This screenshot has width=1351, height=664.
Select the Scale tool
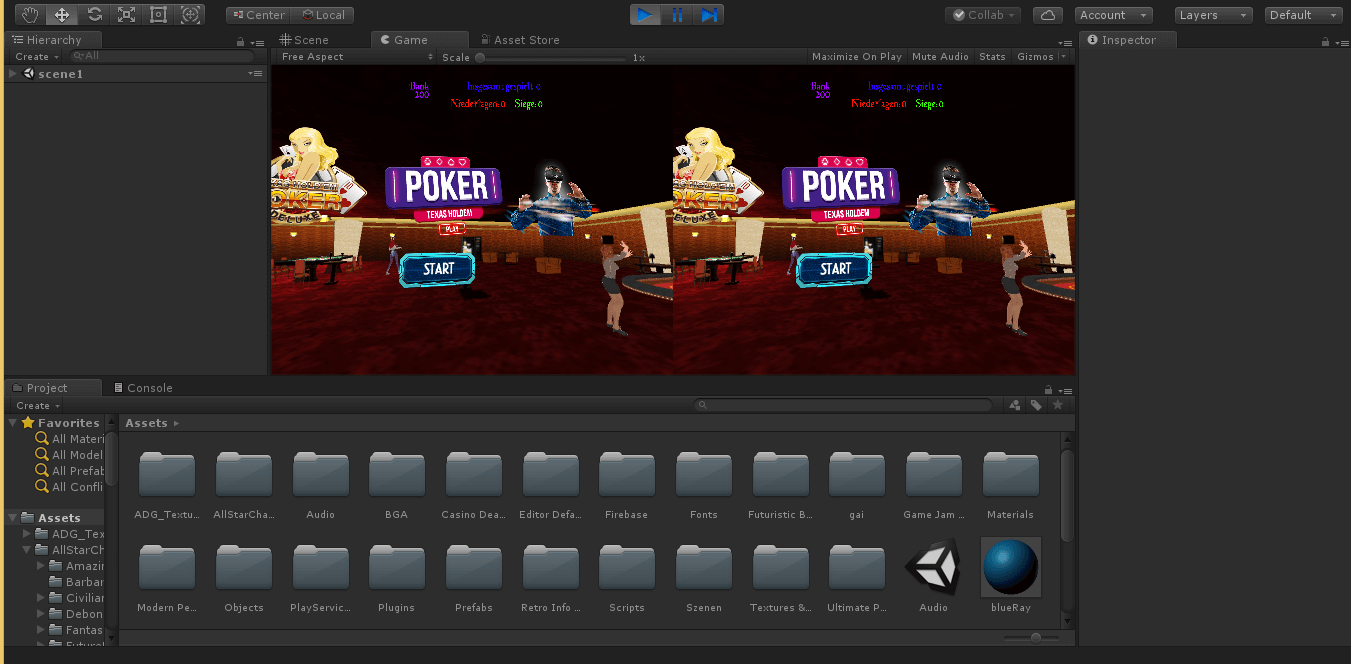click(126, 15)
